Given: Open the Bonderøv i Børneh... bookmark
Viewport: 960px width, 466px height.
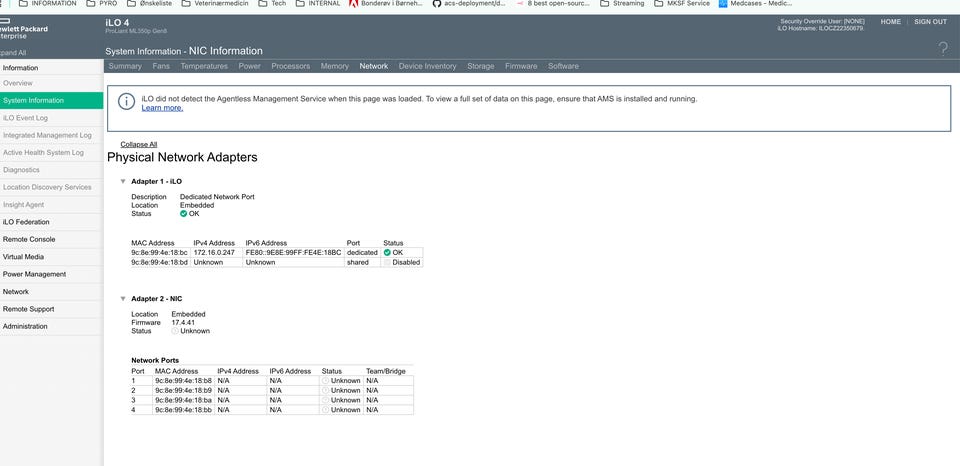Looking at the screenshot, I should pyautogui.click(x=386, y=4).
